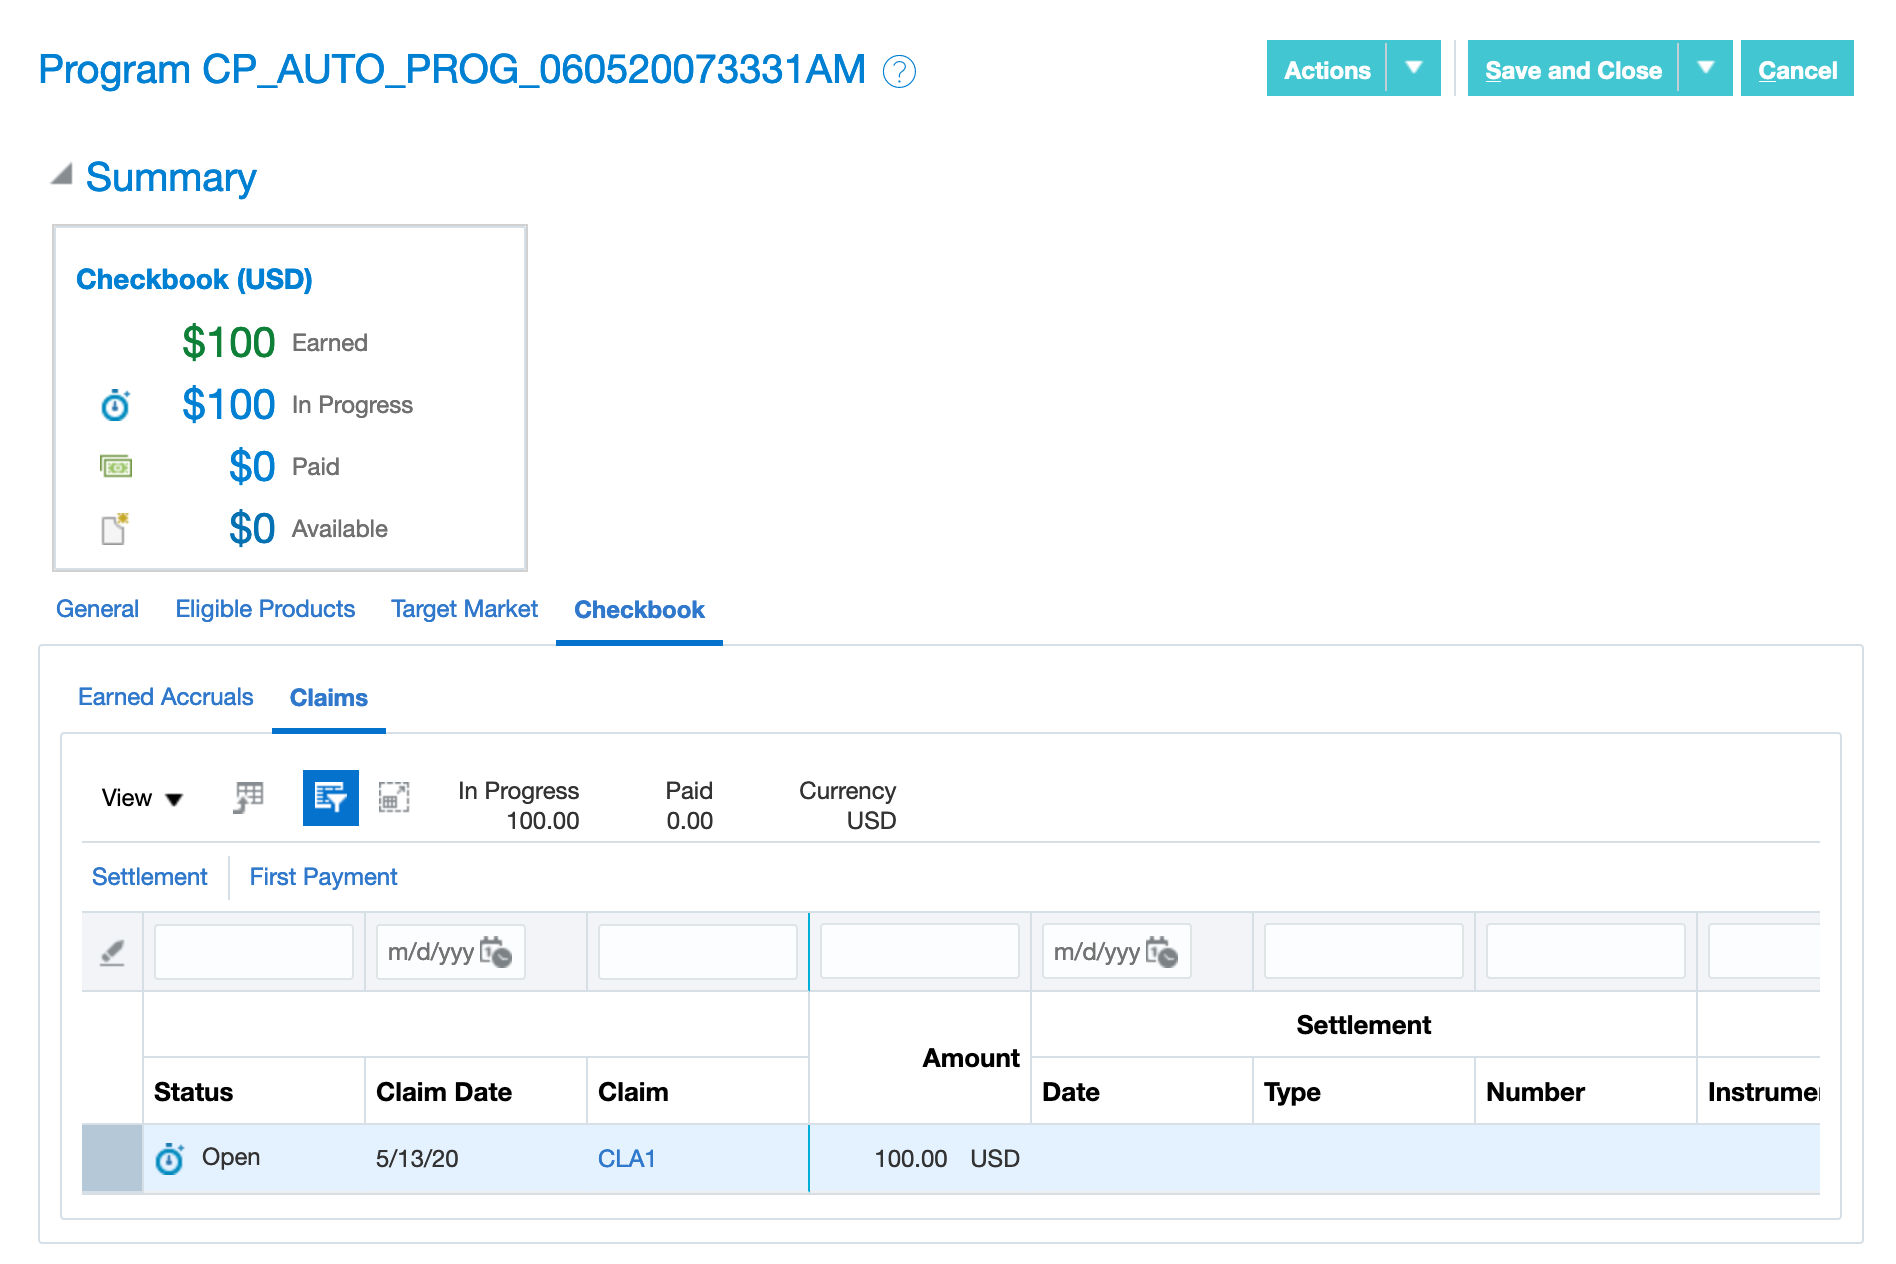
Task: Click the In Progress stopwatch icon
Action: tap(116, 406)
